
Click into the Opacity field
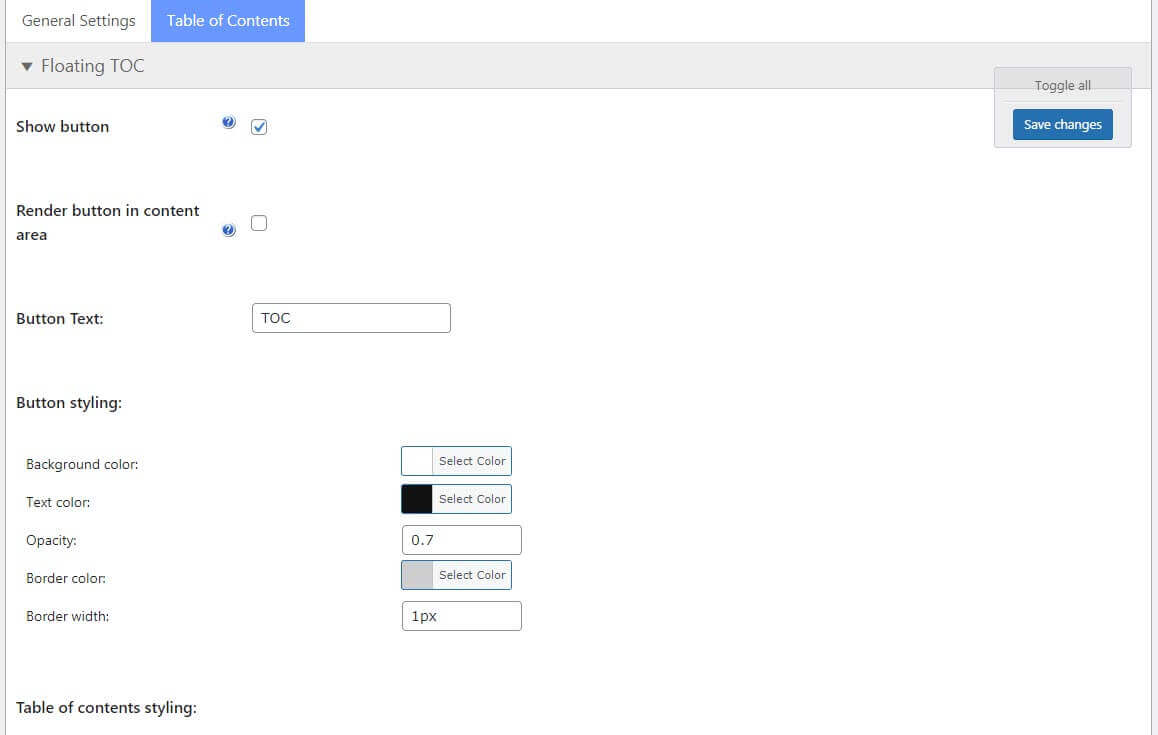461,540
